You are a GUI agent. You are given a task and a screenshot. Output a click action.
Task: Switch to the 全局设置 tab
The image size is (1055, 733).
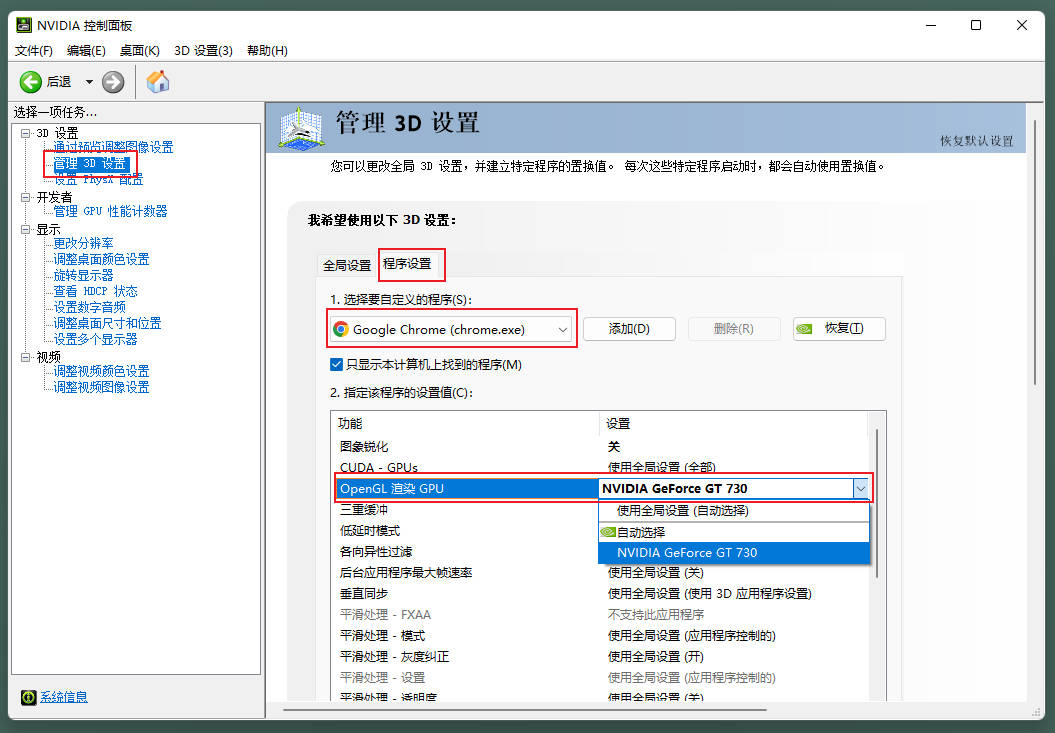[x=346, y=265]
